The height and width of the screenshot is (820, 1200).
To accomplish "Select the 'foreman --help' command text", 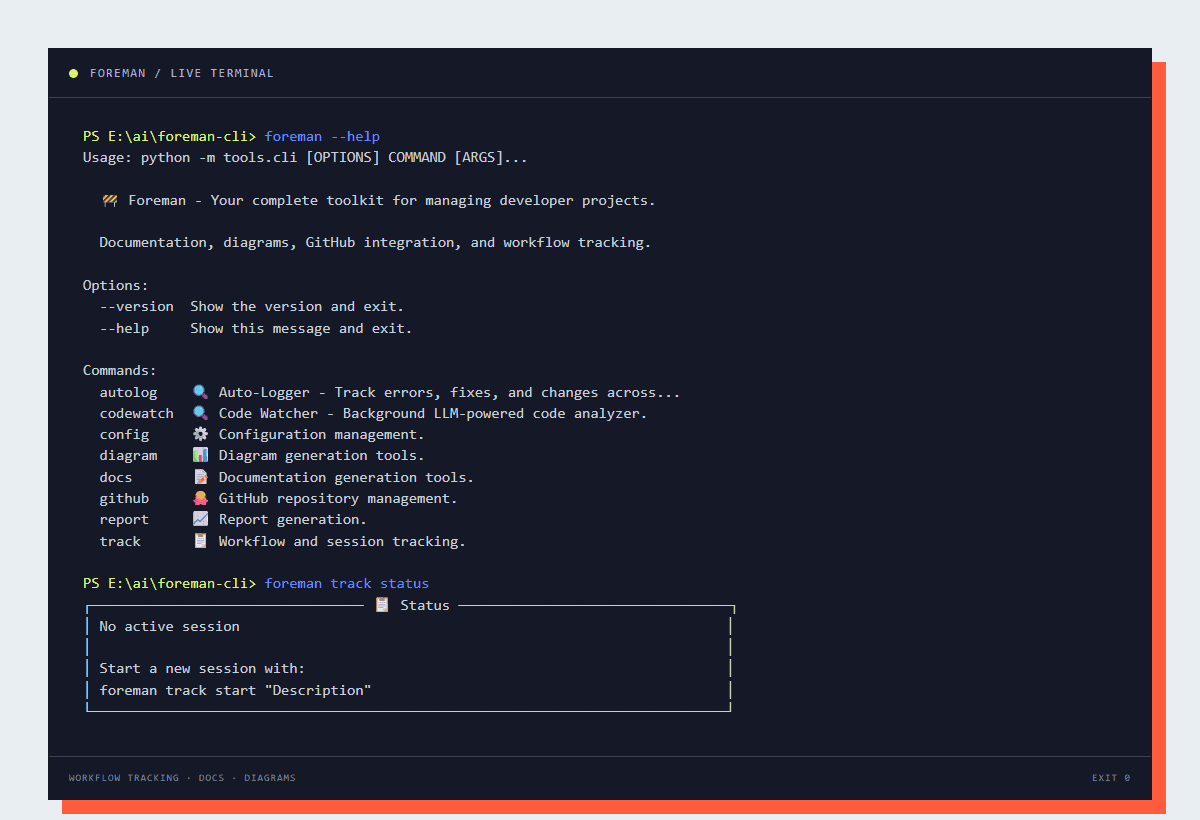I will tap(322, 136).
